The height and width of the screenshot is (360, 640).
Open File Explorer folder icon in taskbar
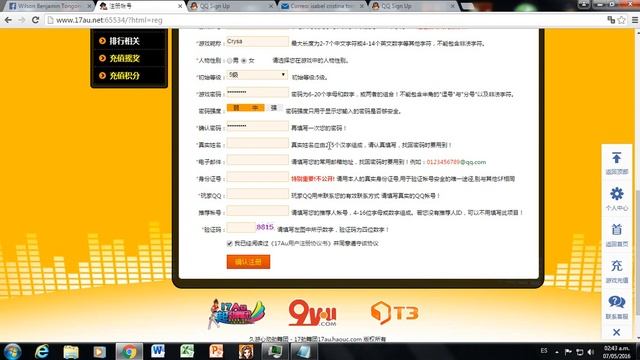(x=71, y=351)
